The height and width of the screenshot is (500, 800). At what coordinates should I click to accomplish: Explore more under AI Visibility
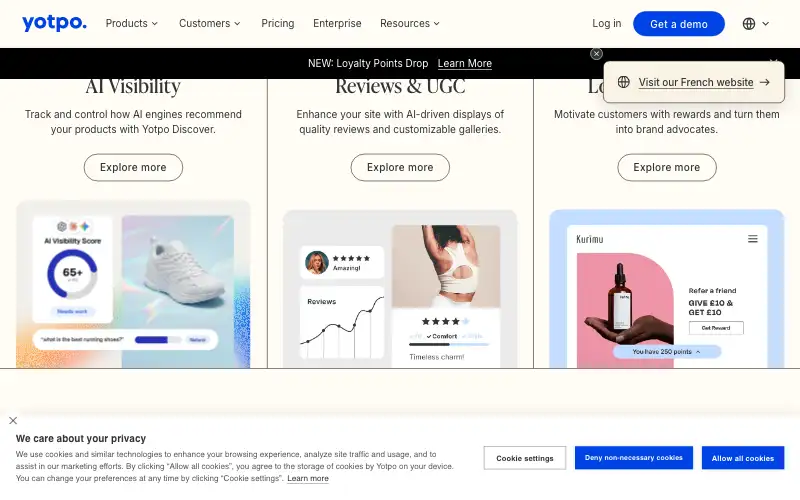coord(133,167)
